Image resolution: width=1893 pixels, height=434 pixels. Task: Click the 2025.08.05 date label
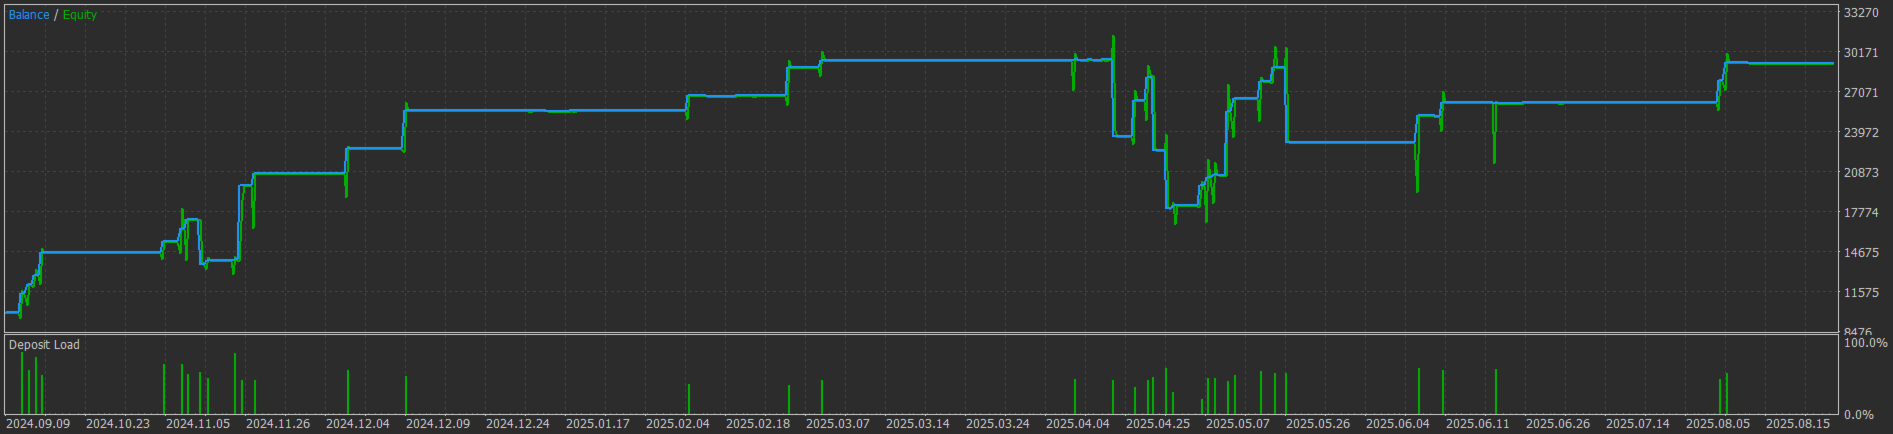[1718, 424]
